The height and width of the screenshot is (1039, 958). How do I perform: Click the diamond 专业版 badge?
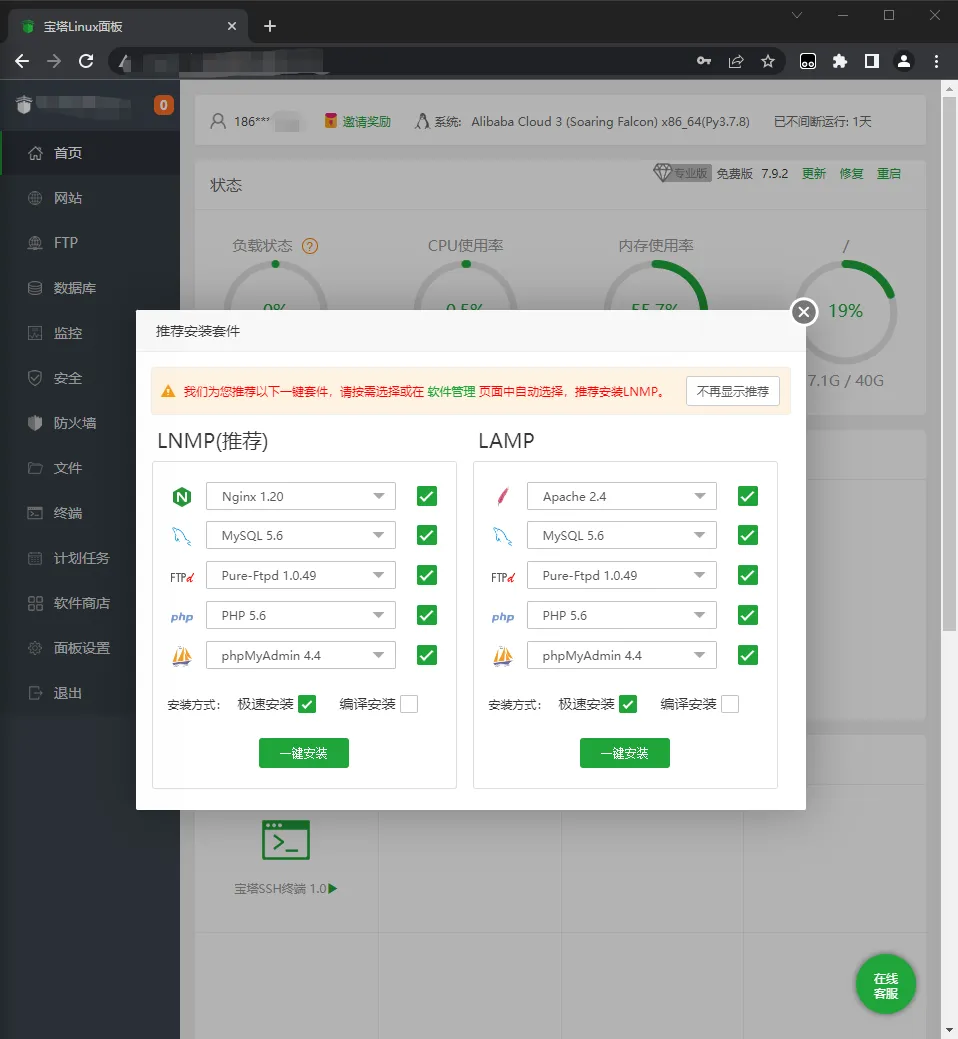[682, 173]
